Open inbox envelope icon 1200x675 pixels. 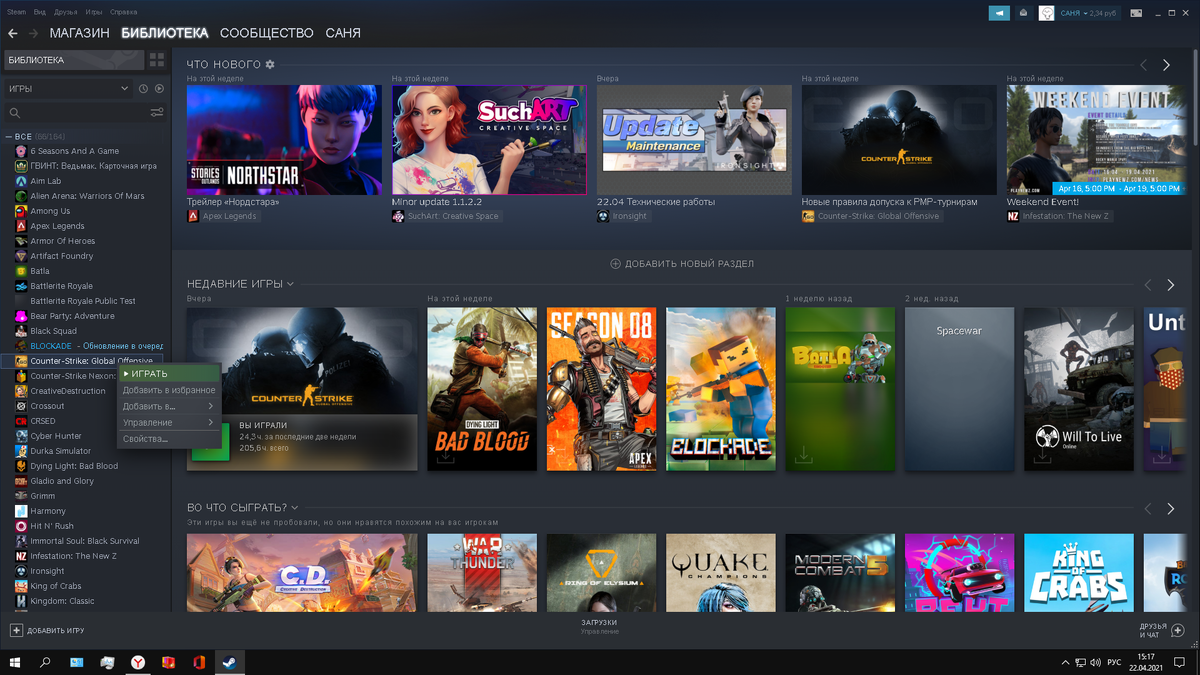[1023, 13]
